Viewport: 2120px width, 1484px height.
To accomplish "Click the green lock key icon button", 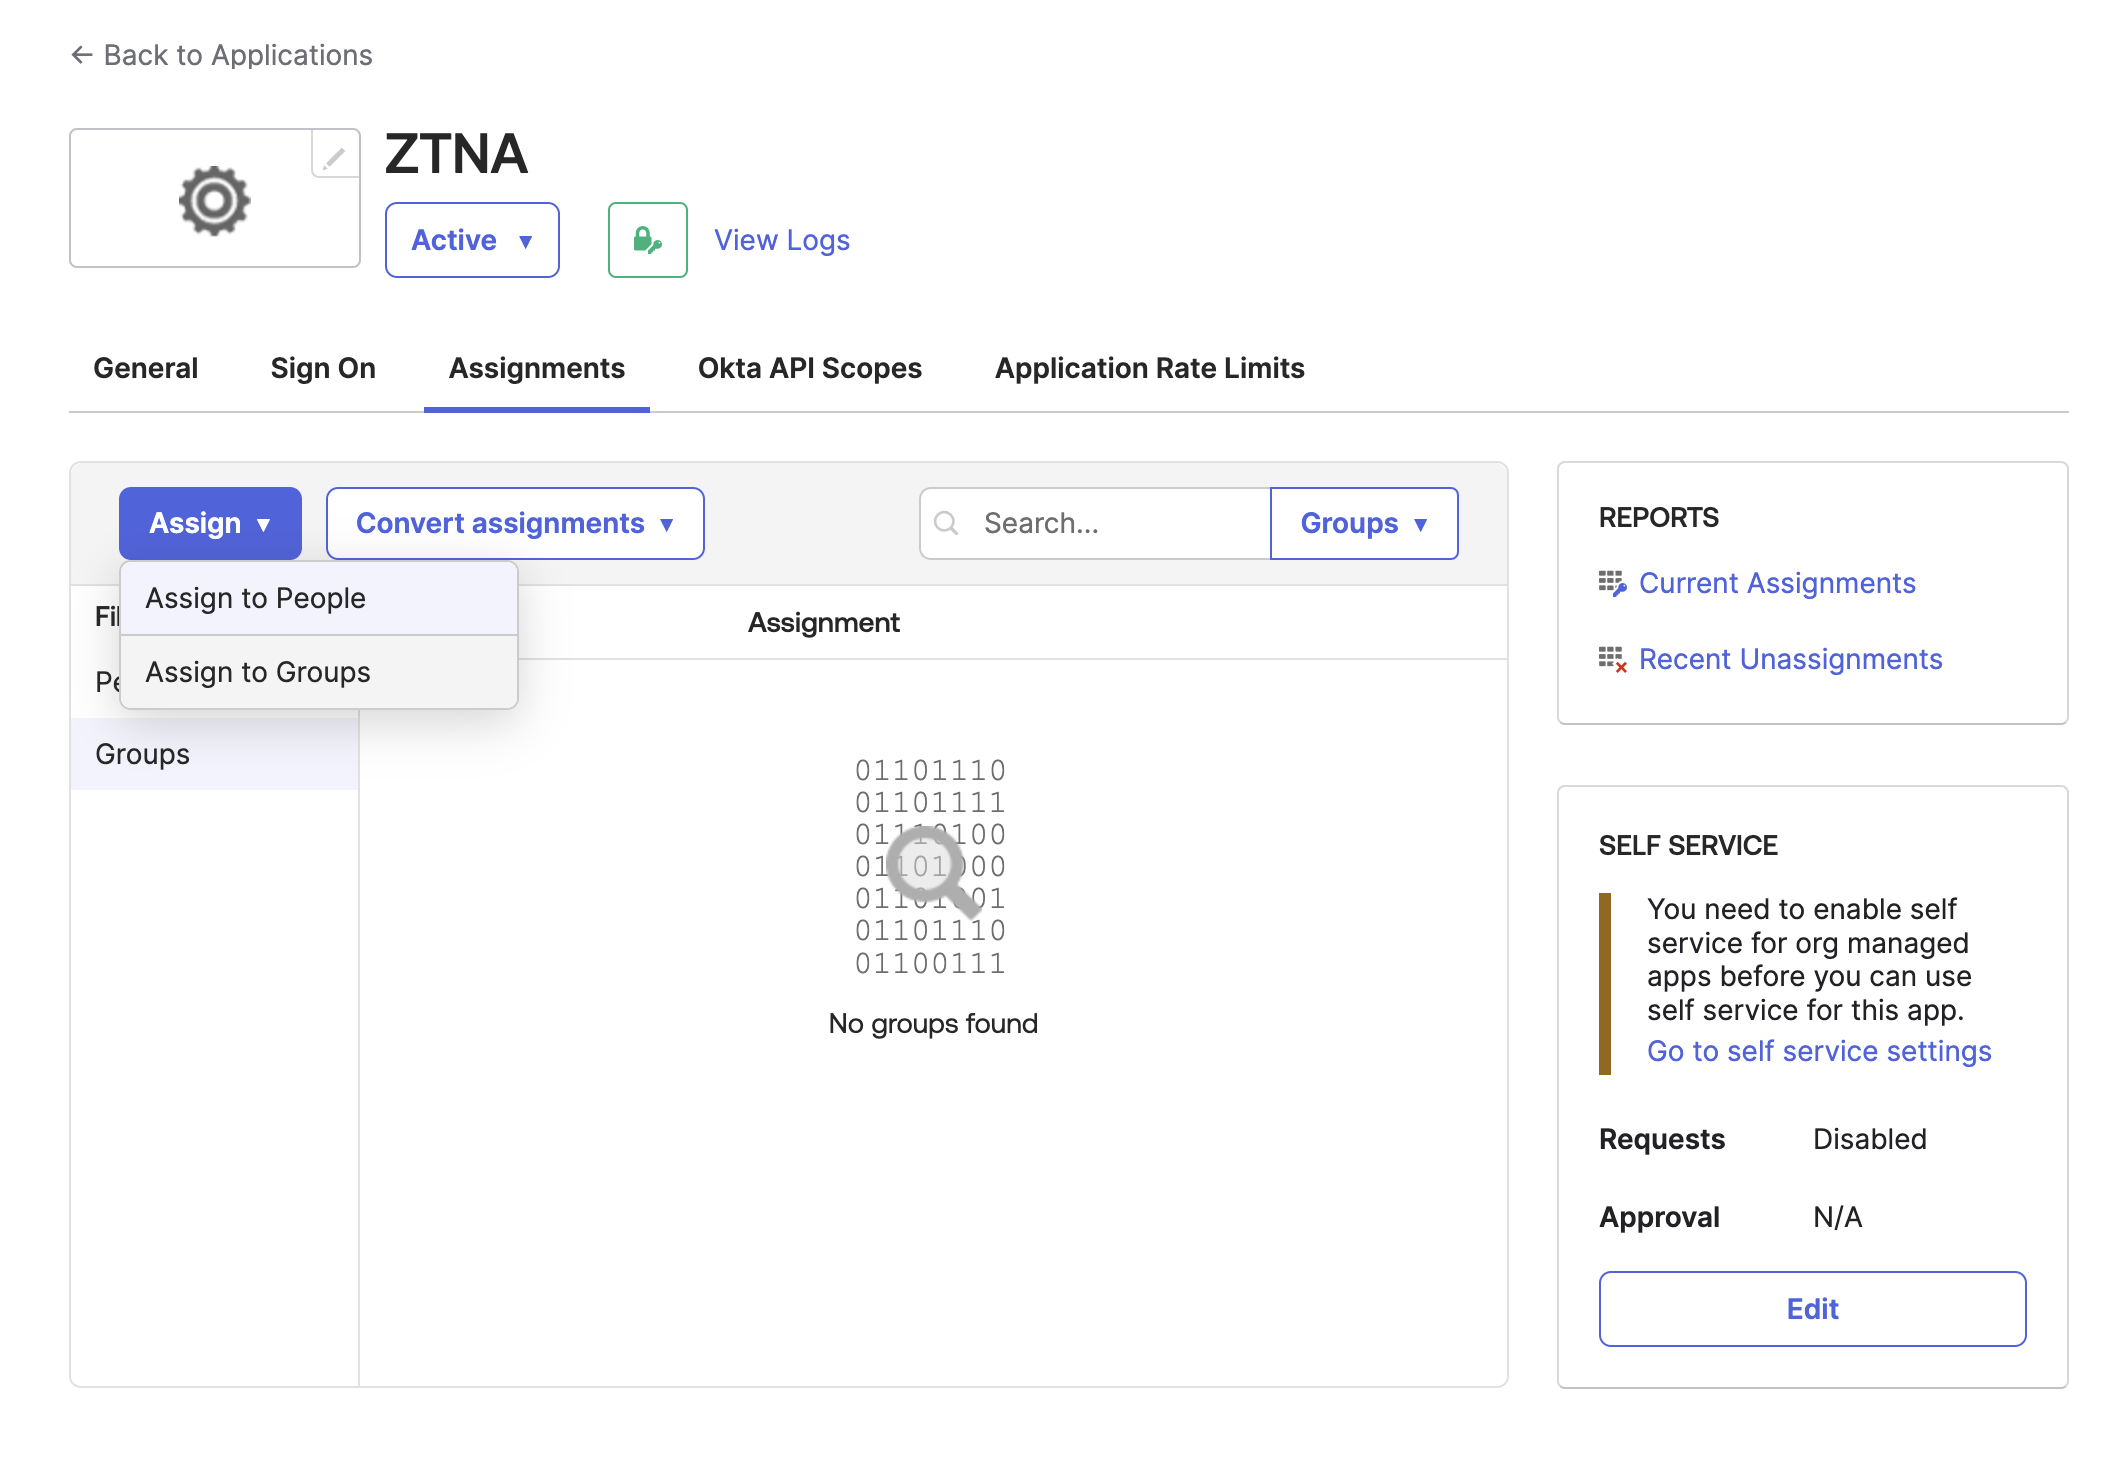I will click(647, 240).
